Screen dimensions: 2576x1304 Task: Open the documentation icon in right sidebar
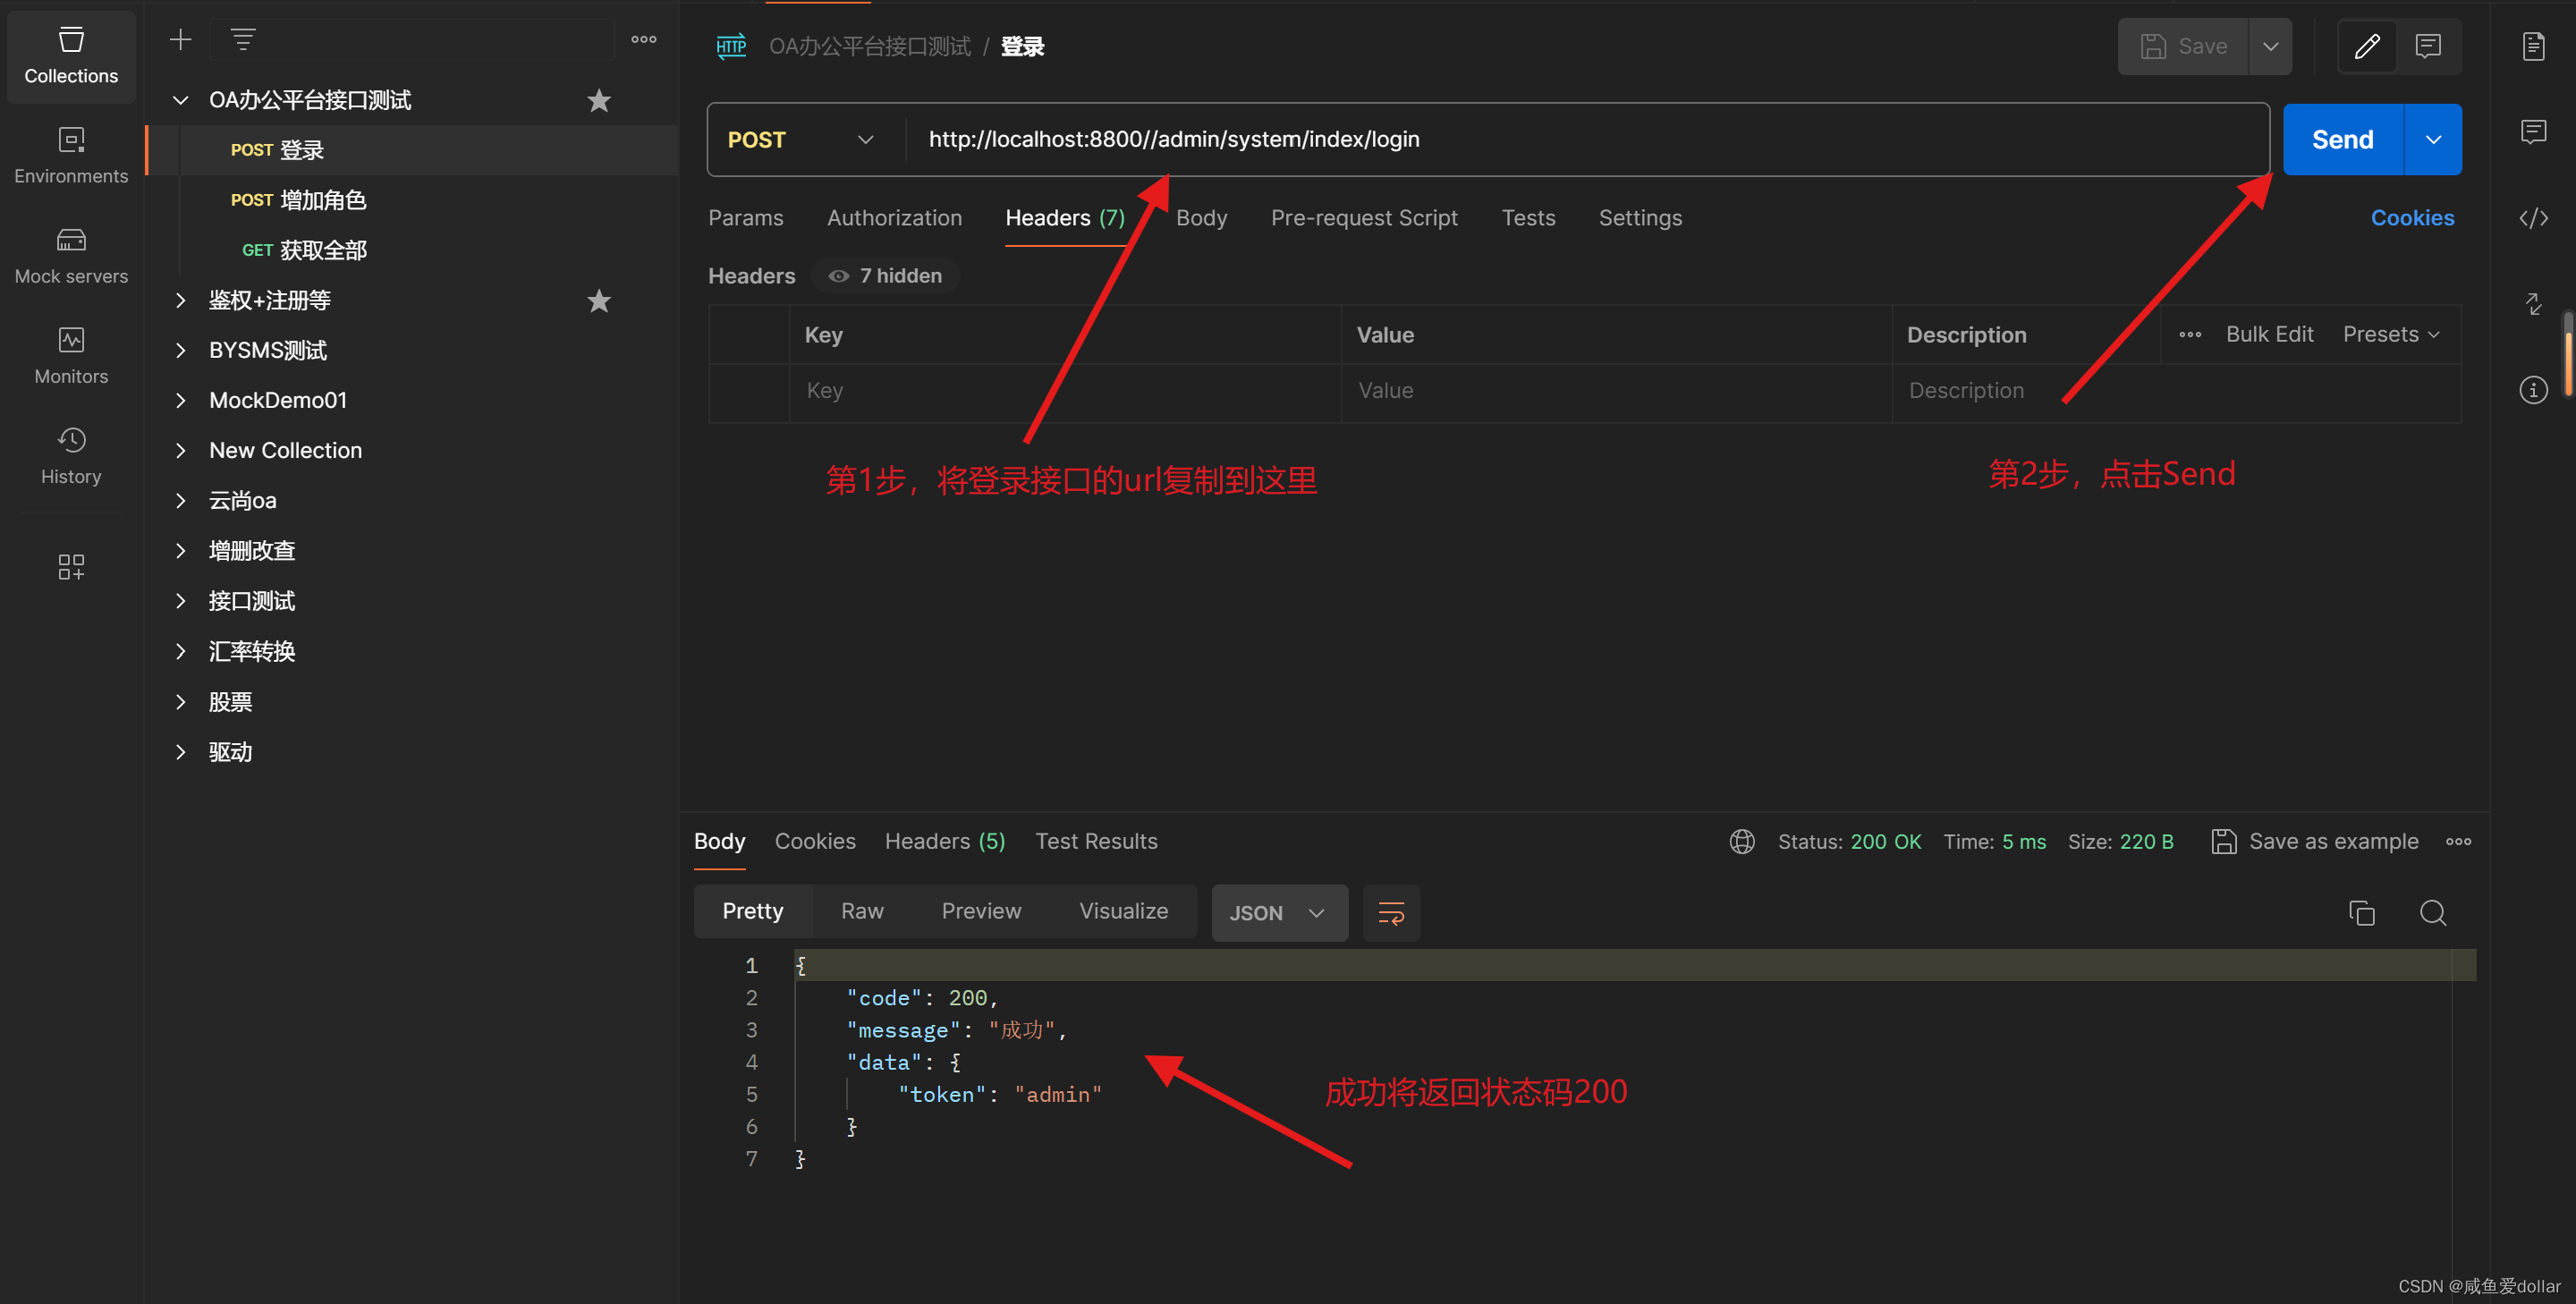click(x=2532, y=46)
